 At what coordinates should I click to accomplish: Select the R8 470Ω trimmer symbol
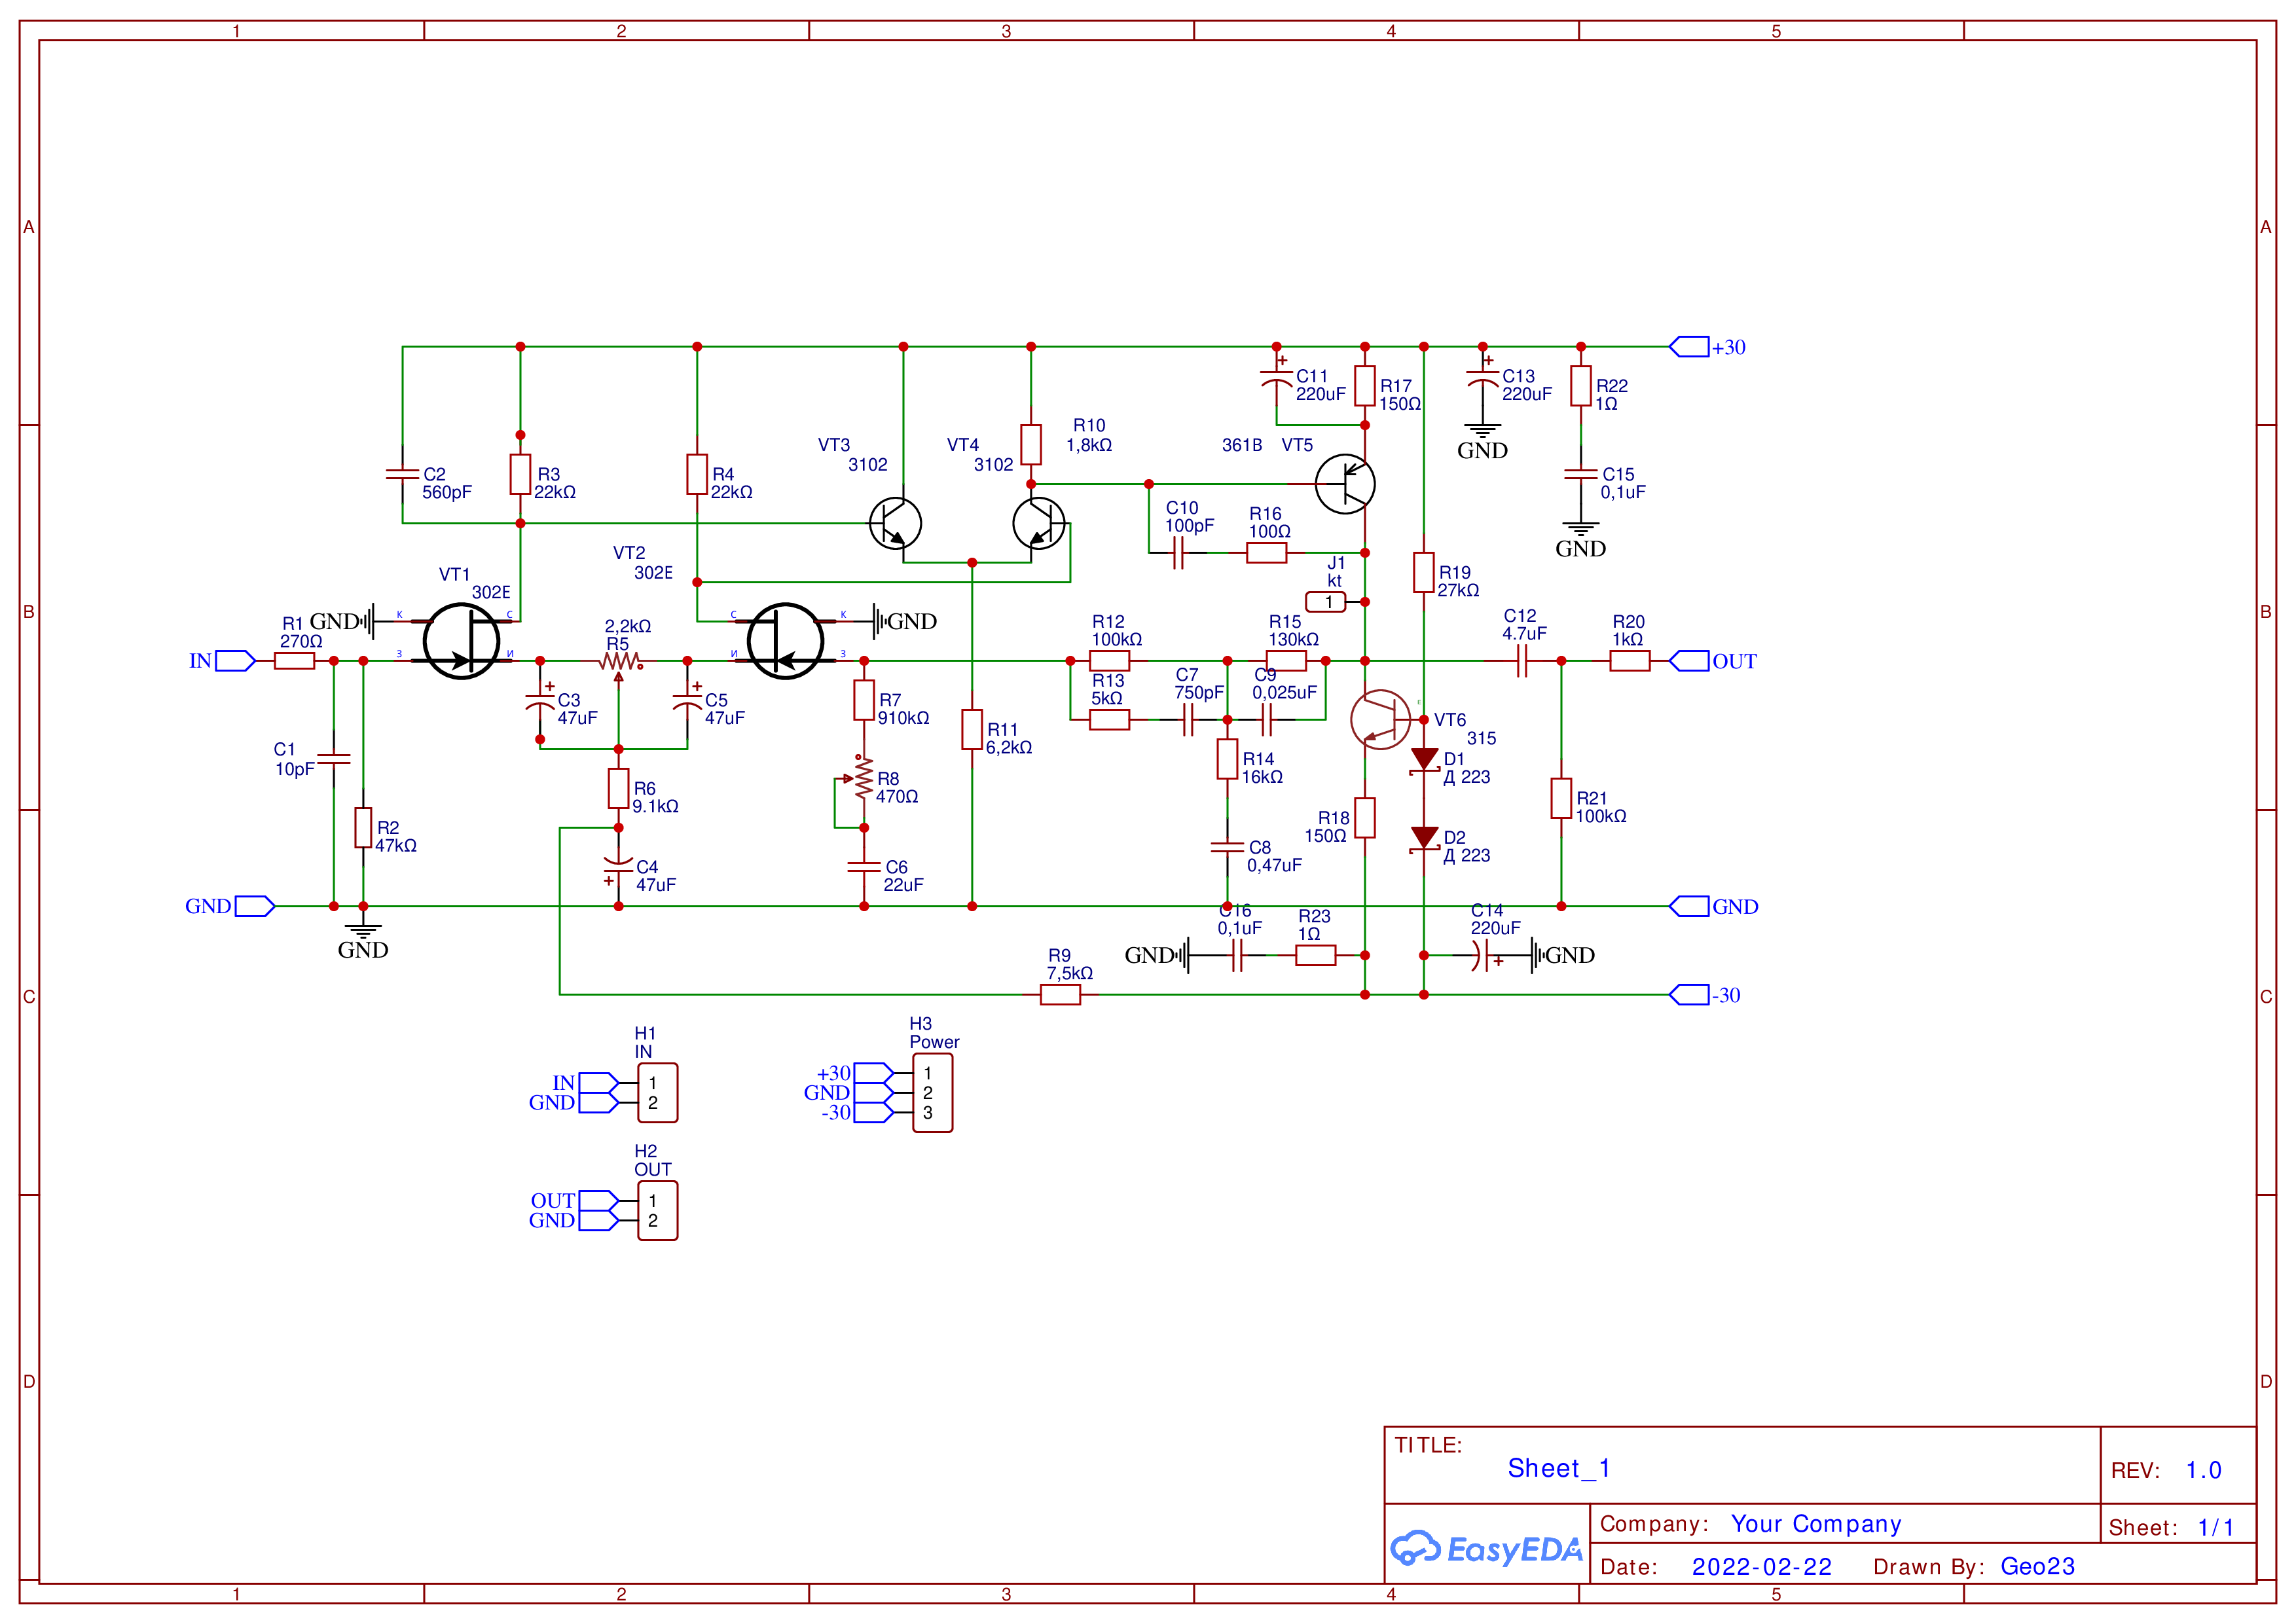[x=864, y=779]
